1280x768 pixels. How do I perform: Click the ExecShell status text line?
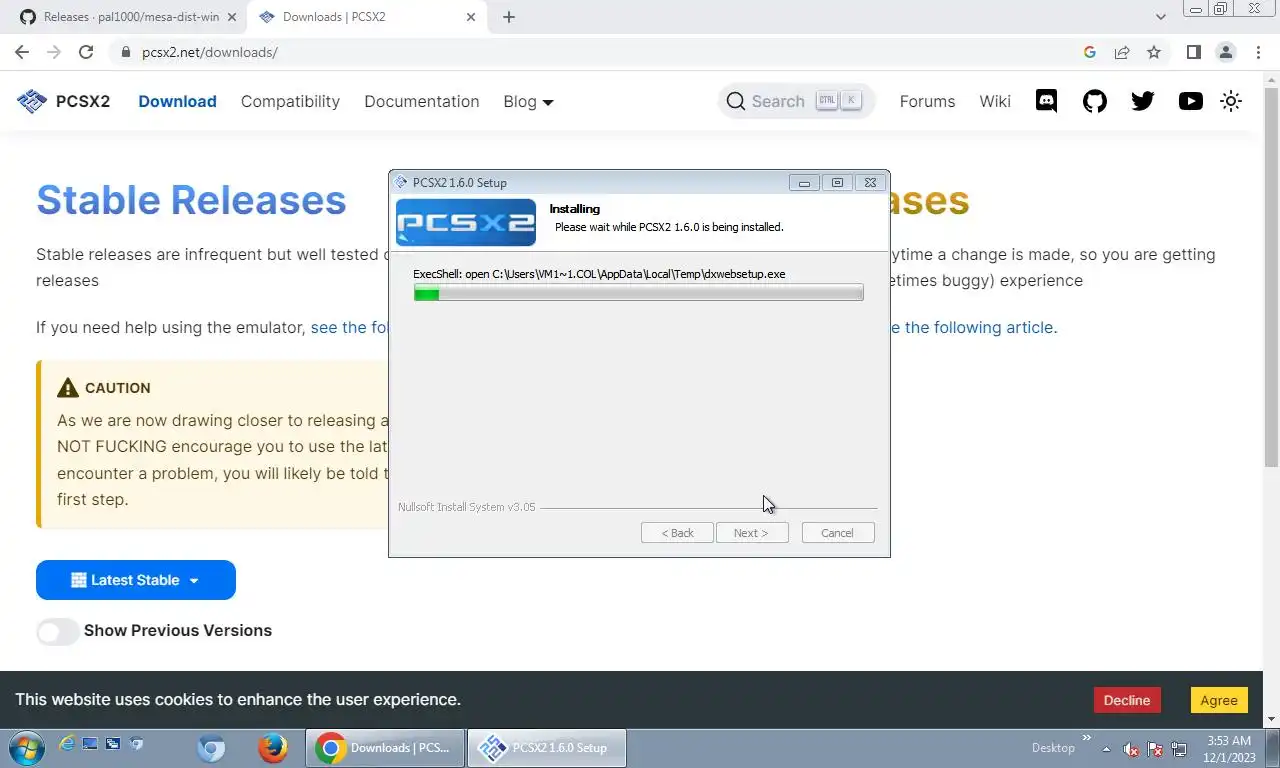tap(599, 274)
